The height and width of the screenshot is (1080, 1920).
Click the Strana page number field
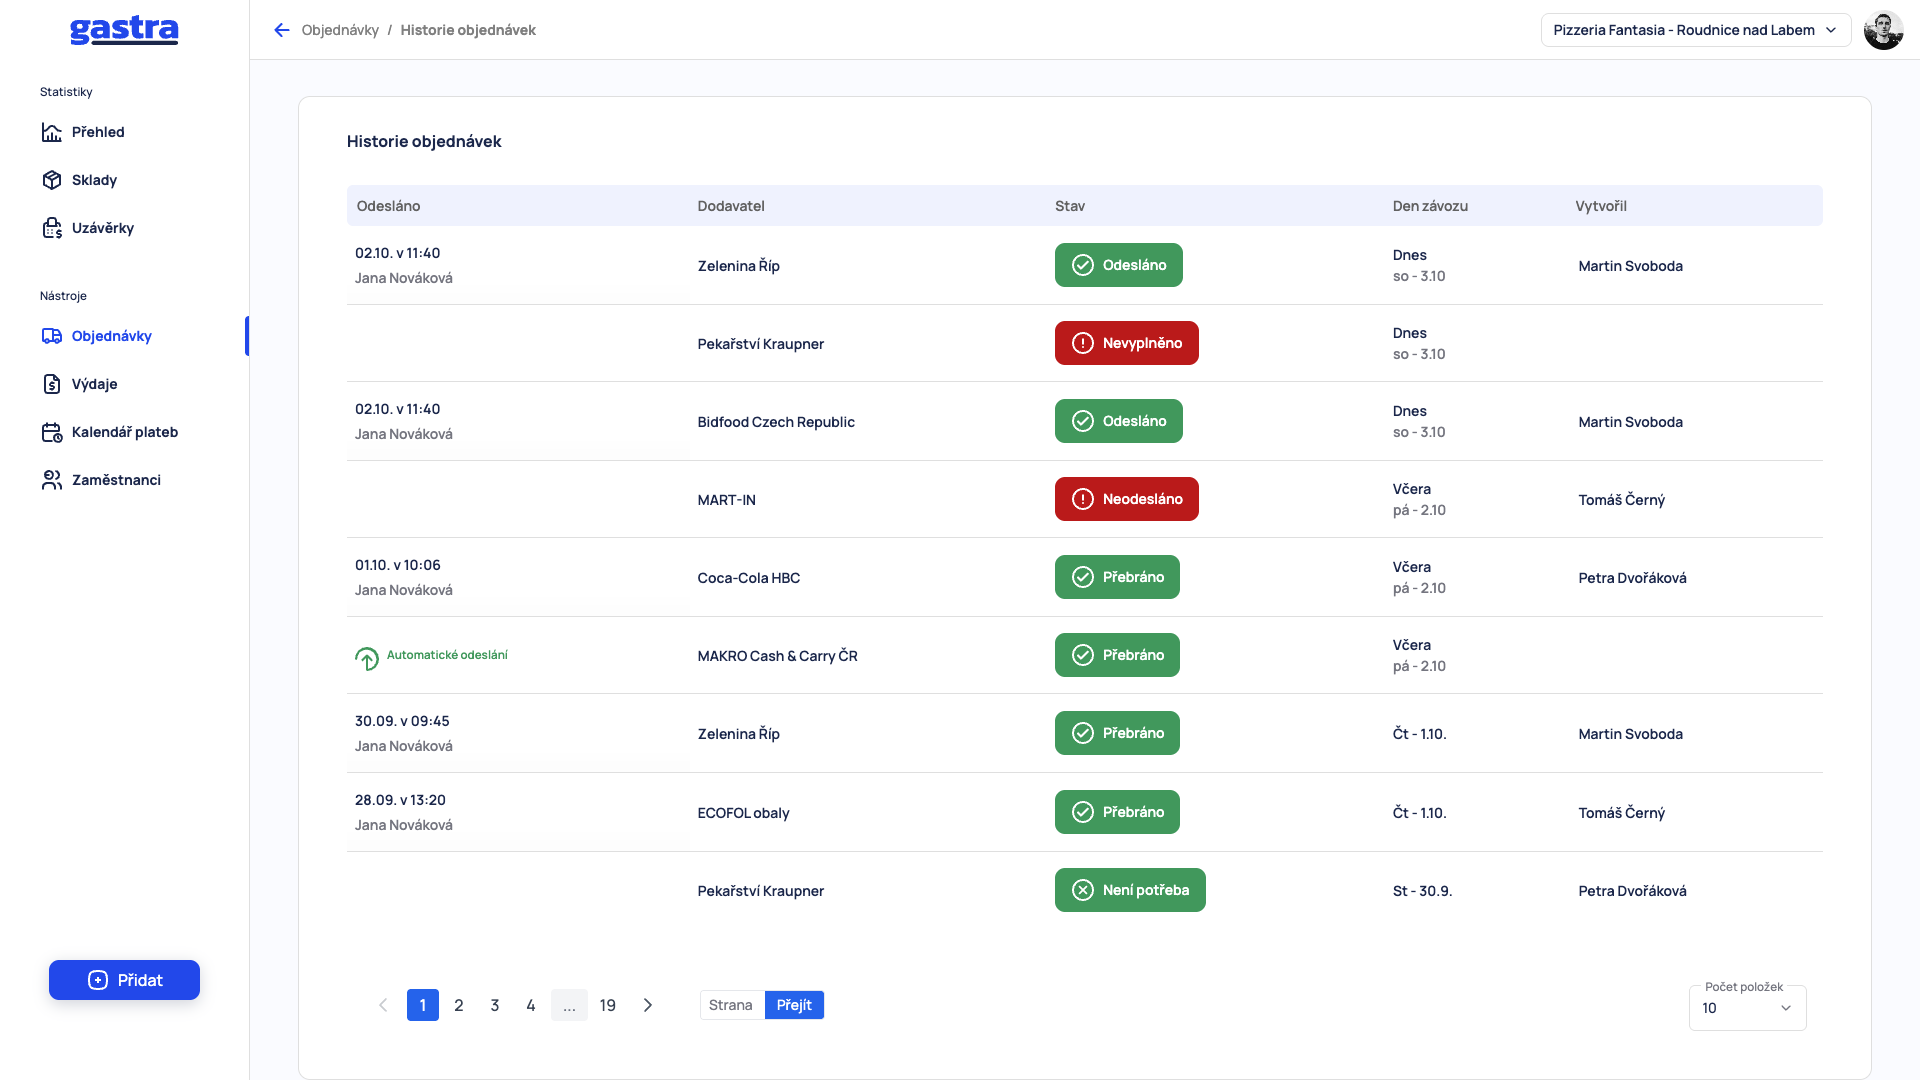(x=732, y=1005)
